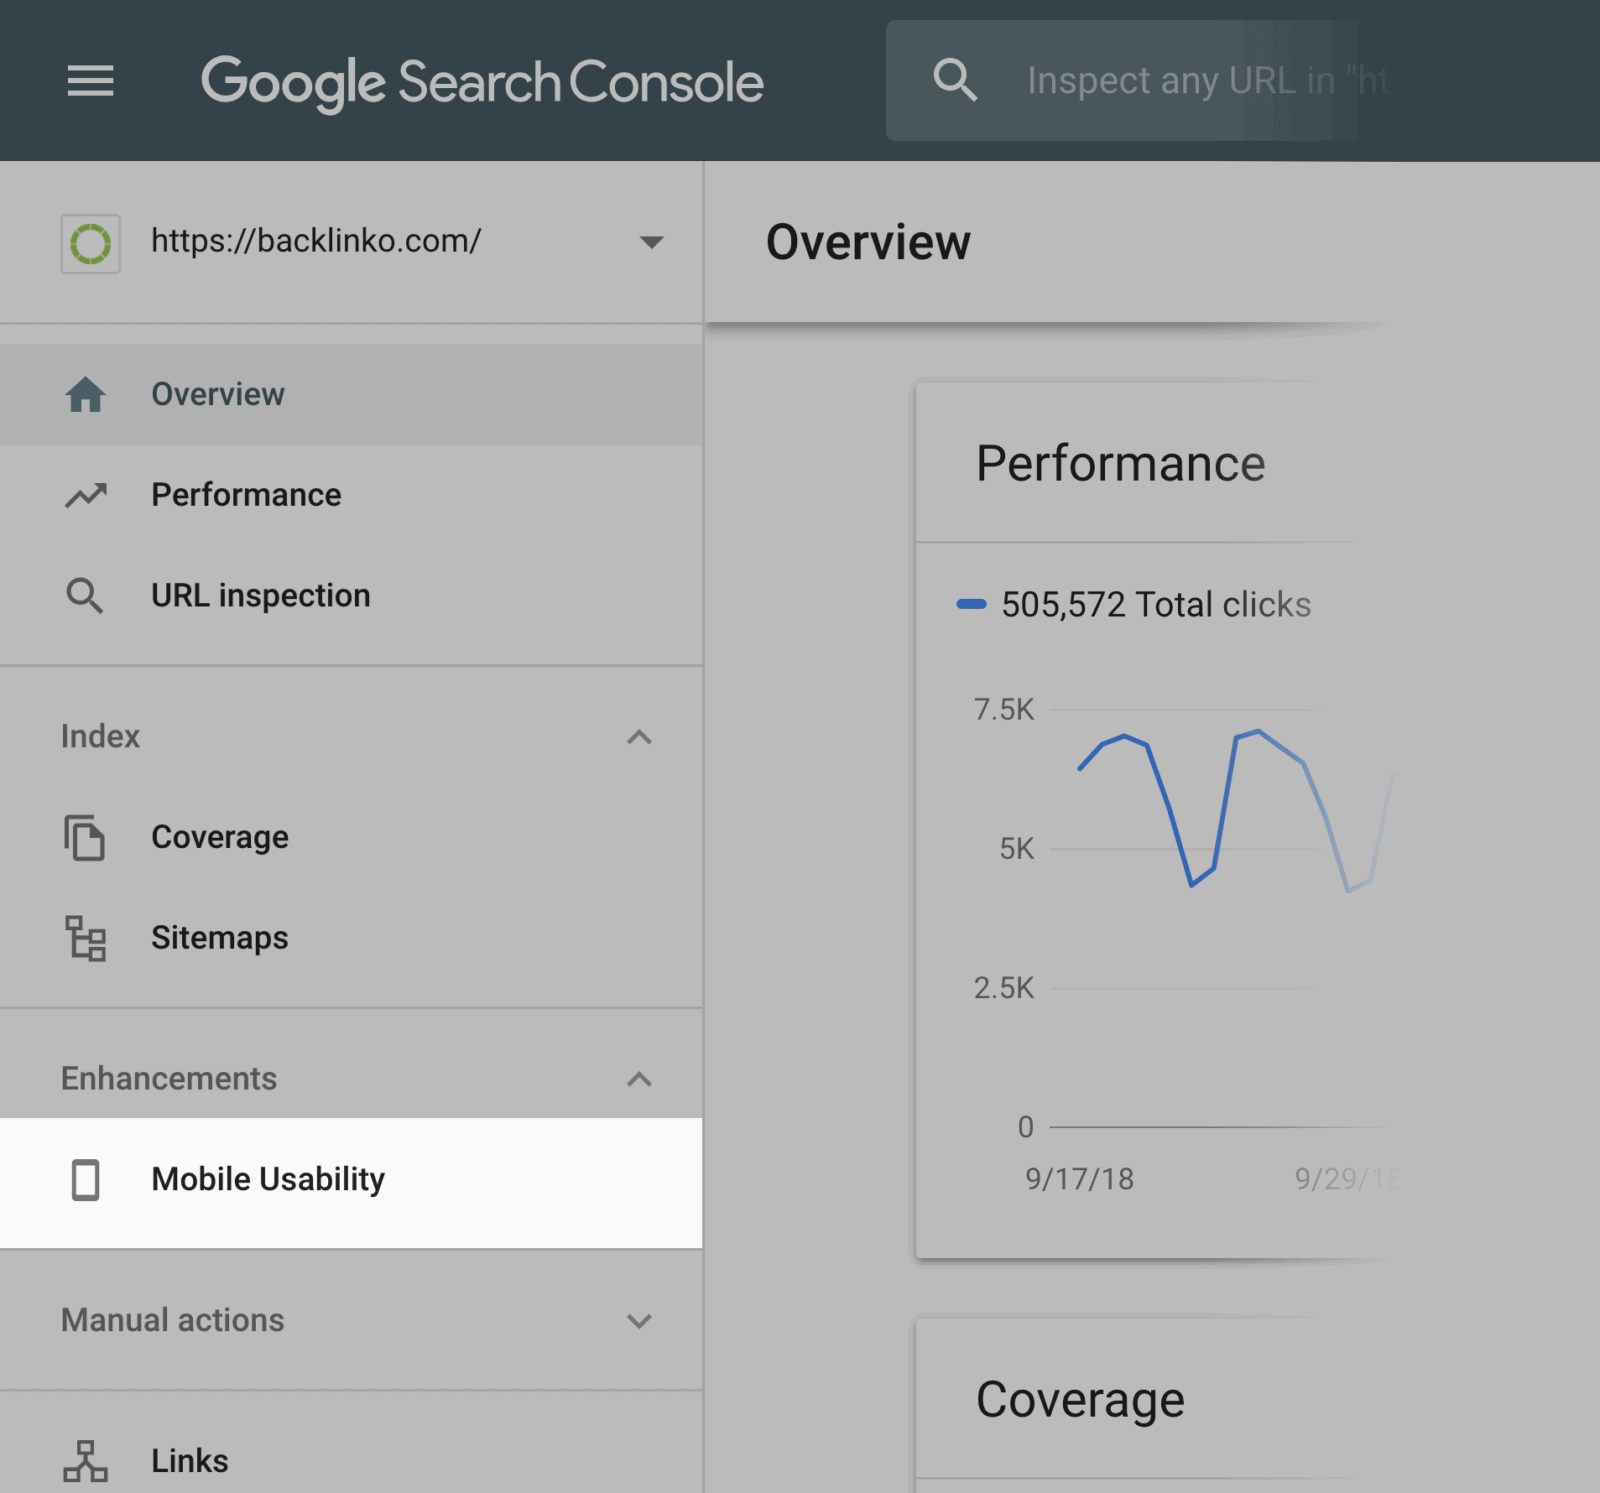Expand the Manual actions section
The image size is (1600, 1493).
tap(638, 1321)
